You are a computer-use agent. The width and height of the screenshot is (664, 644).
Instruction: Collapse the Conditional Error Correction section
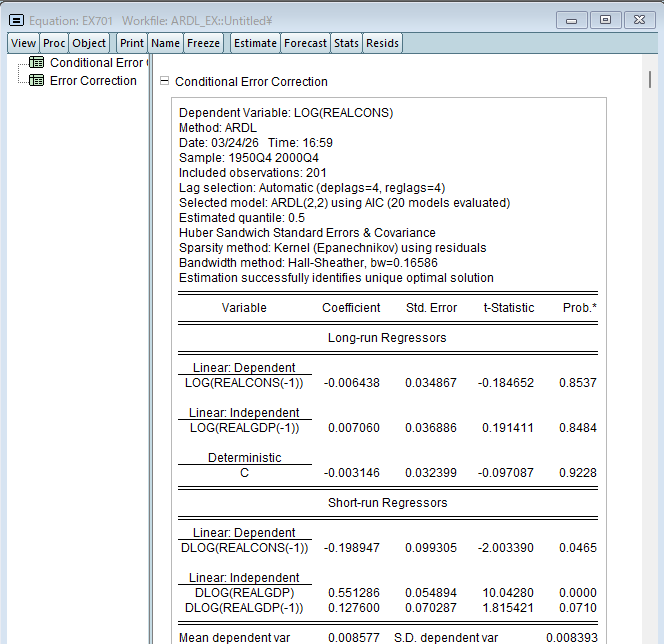pos(166,82)
